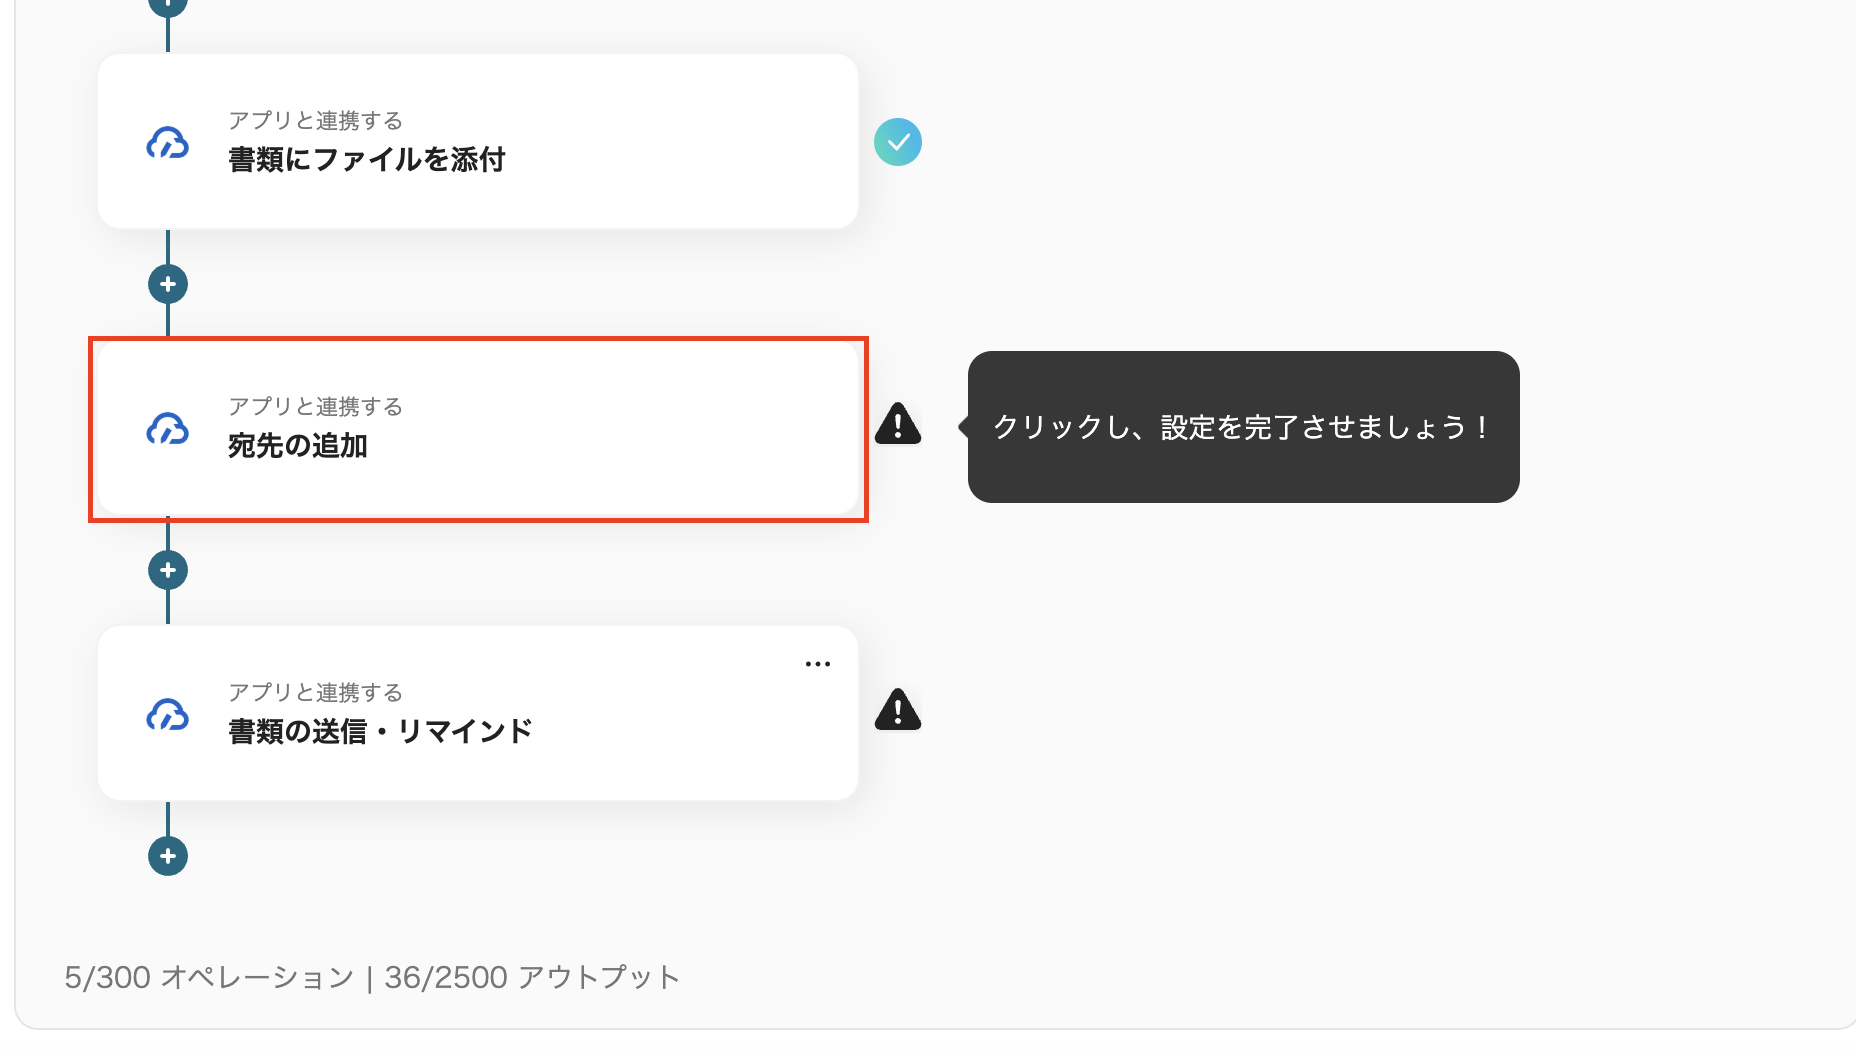
Task: Click the app icon on 書類の送信・リマインド step
Action: pos(167,714)
